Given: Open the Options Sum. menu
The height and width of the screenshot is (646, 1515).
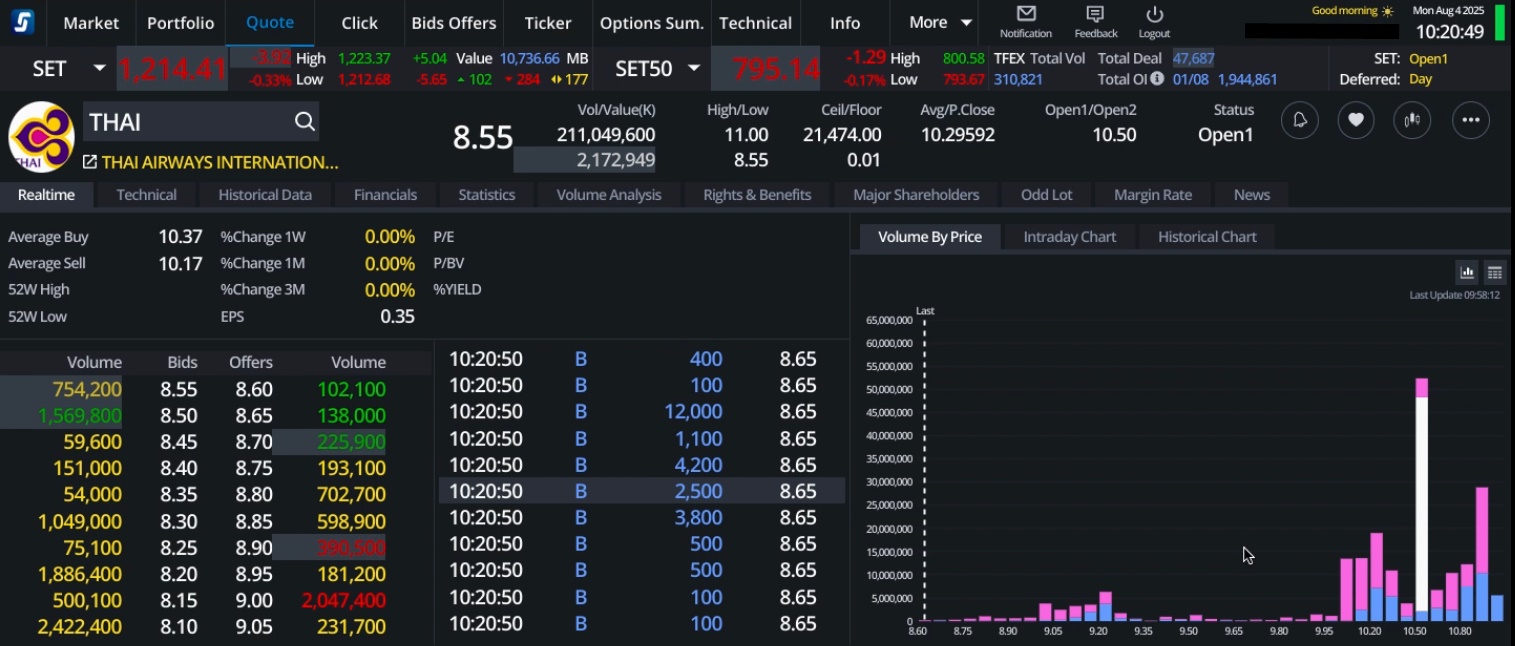Looking at the screenshot, I should tap(652, 22).
